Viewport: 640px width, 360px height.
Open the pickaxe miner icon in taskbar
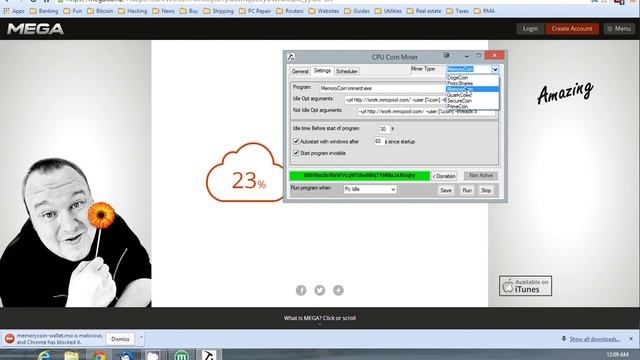208,355
